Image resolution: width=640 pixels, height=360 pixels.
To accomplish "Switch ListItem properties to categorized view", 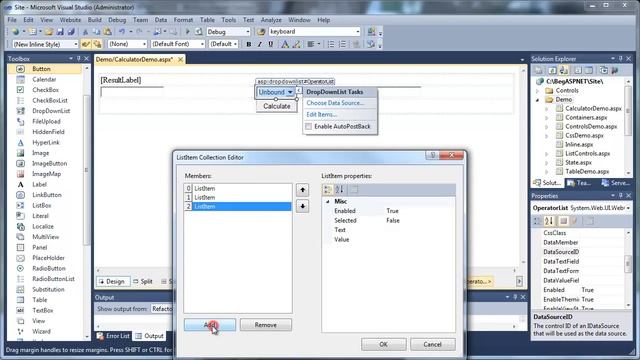I will (x=328, y=189).
